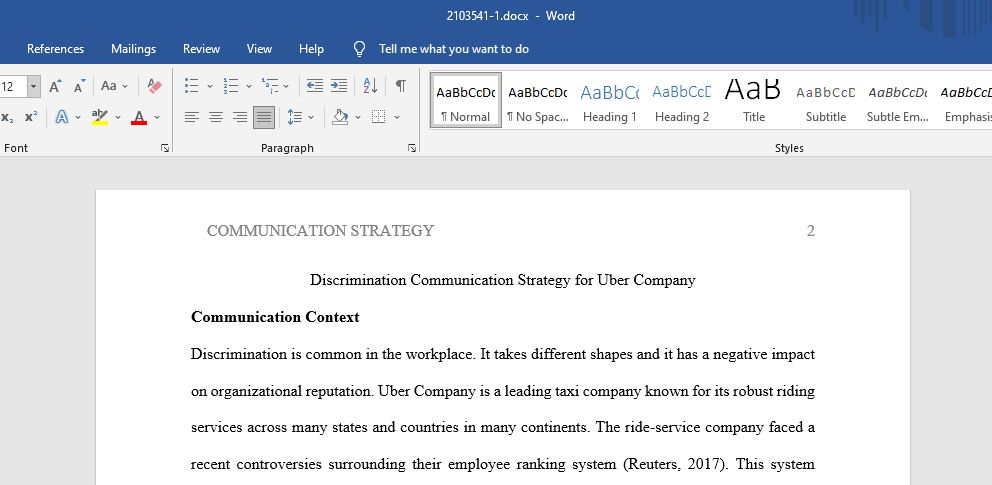
Task: Open numbering library dropdown arrow
Action: 249,86
